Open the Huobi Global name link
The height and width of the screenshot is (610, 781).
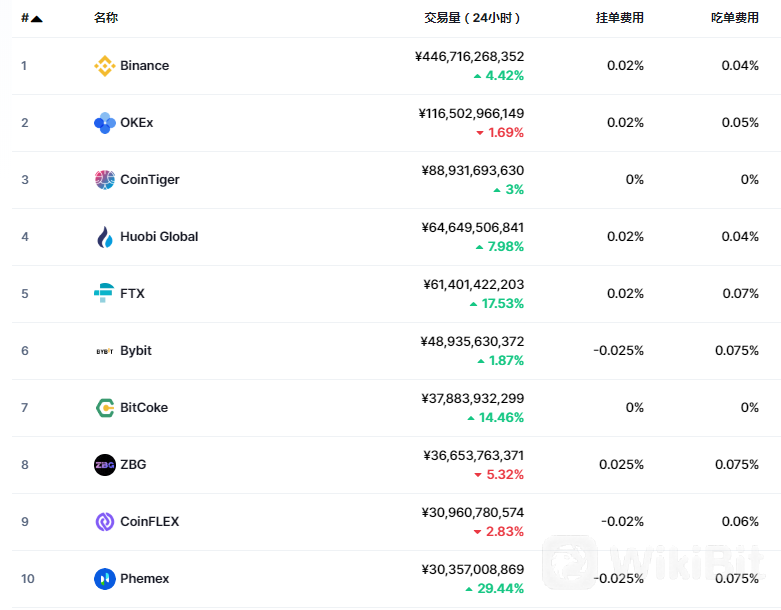[159, 237]
